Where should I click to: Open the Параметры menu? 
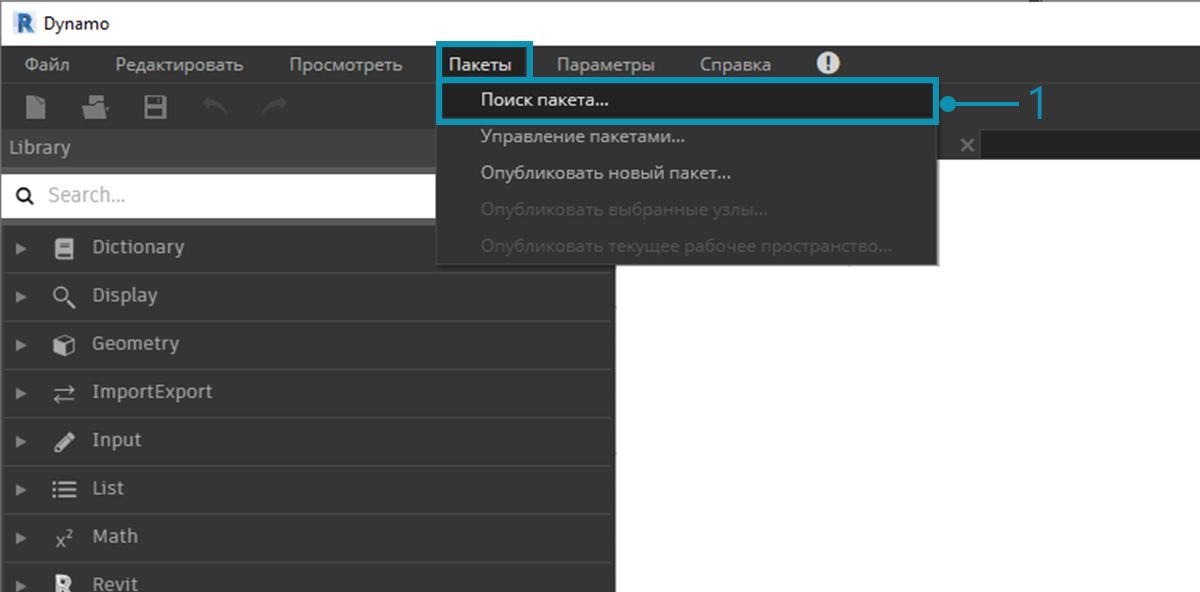click(x=605, y=65)
